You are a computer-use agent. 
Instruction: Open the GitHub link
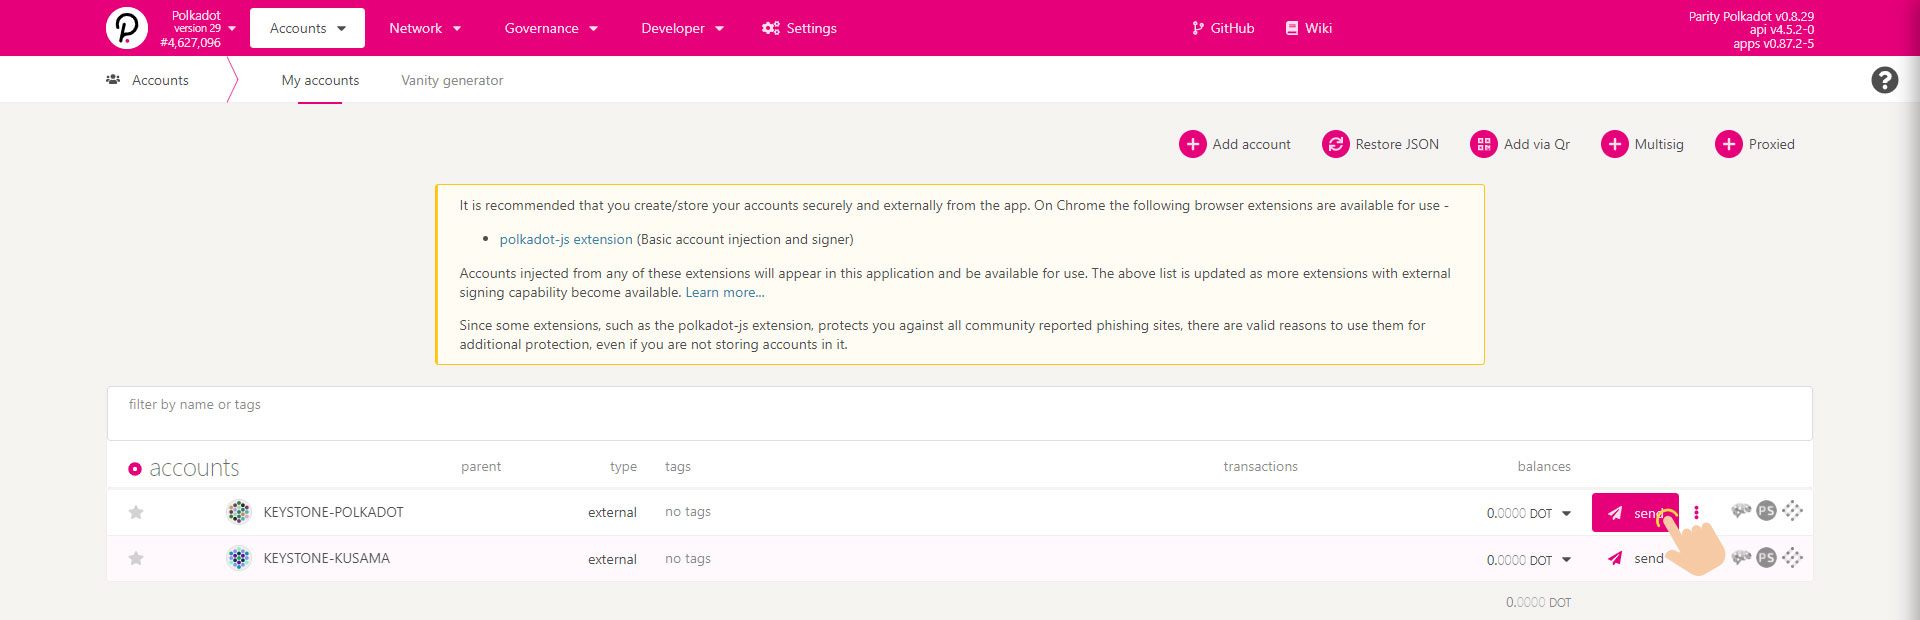pos(1223,28)
